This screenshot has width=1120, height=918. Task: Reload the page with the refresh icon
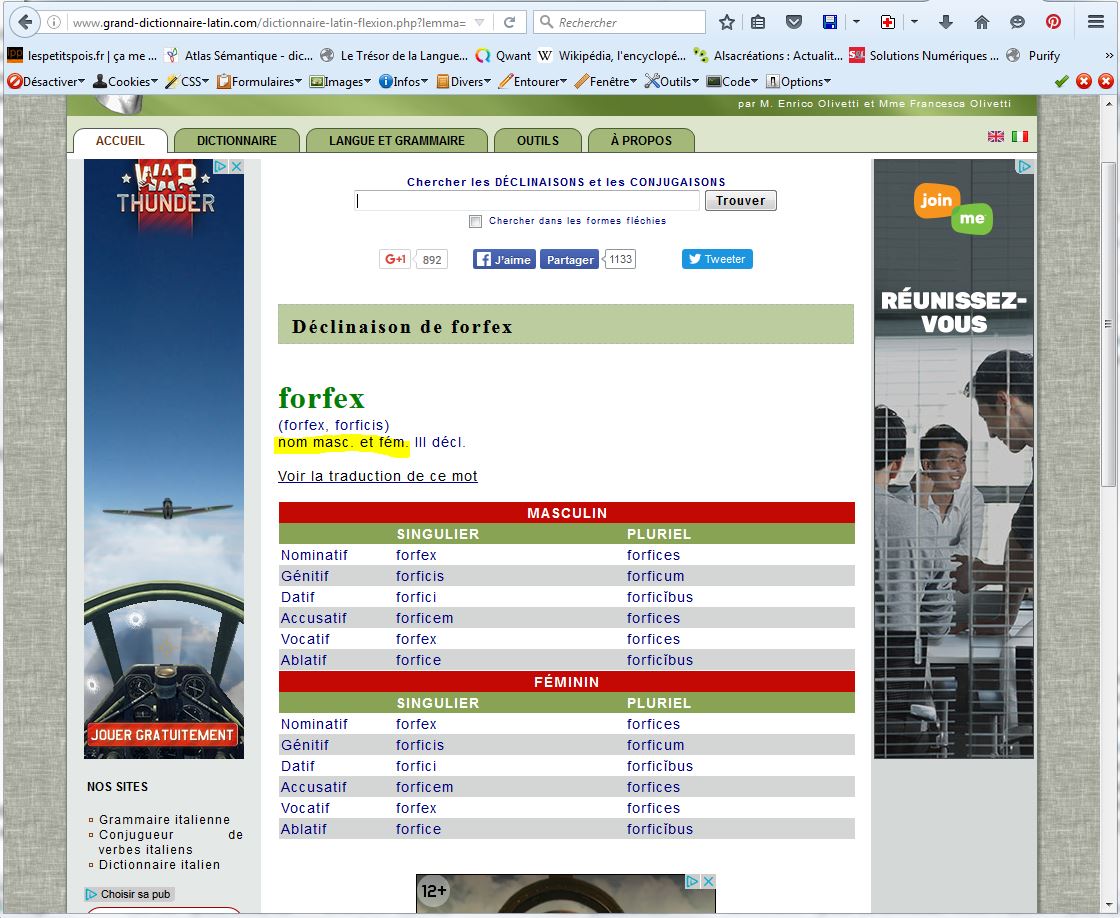(x=509, y=22)
